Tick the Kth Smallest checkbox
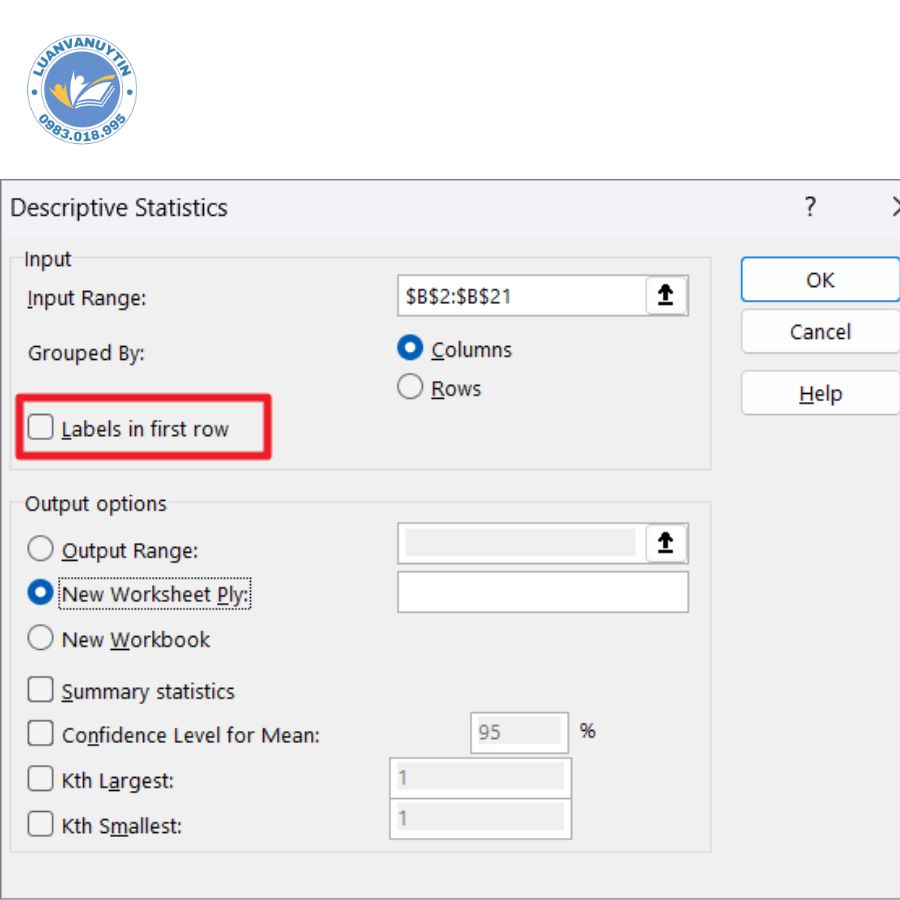 click(41, 825)
